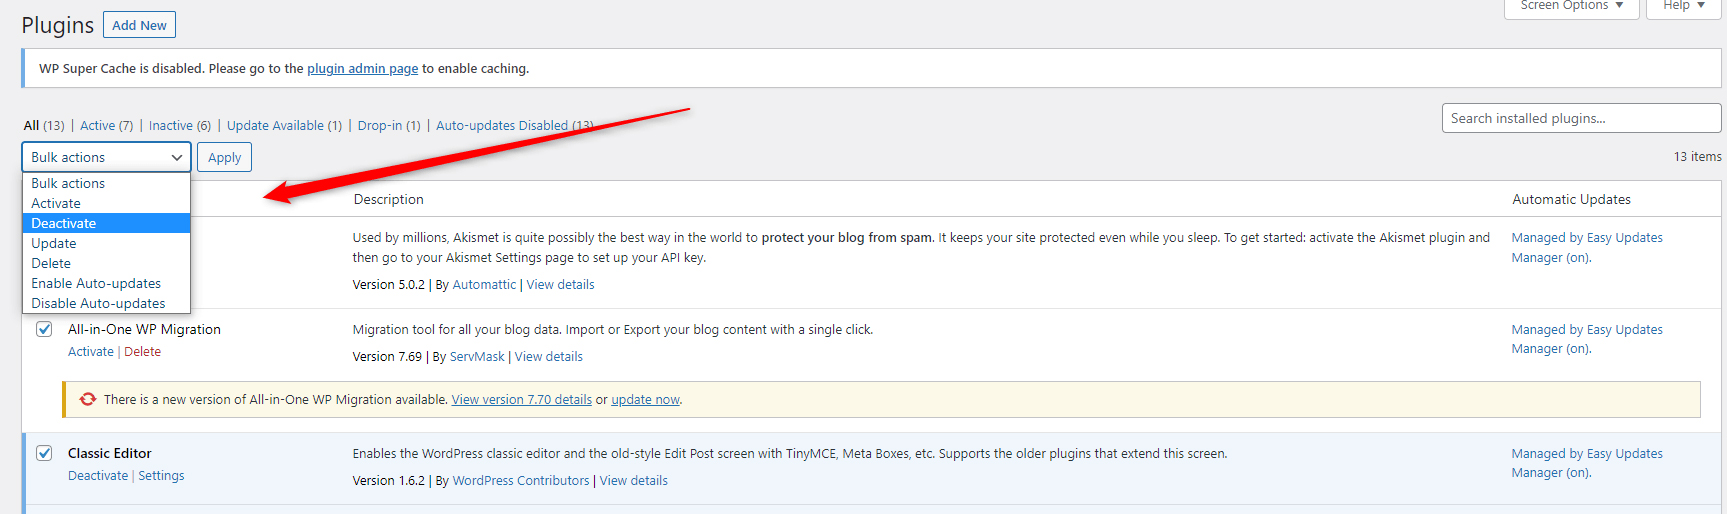
Task: Open Classic Editor Settings link
Action: [x=161, y=475]
